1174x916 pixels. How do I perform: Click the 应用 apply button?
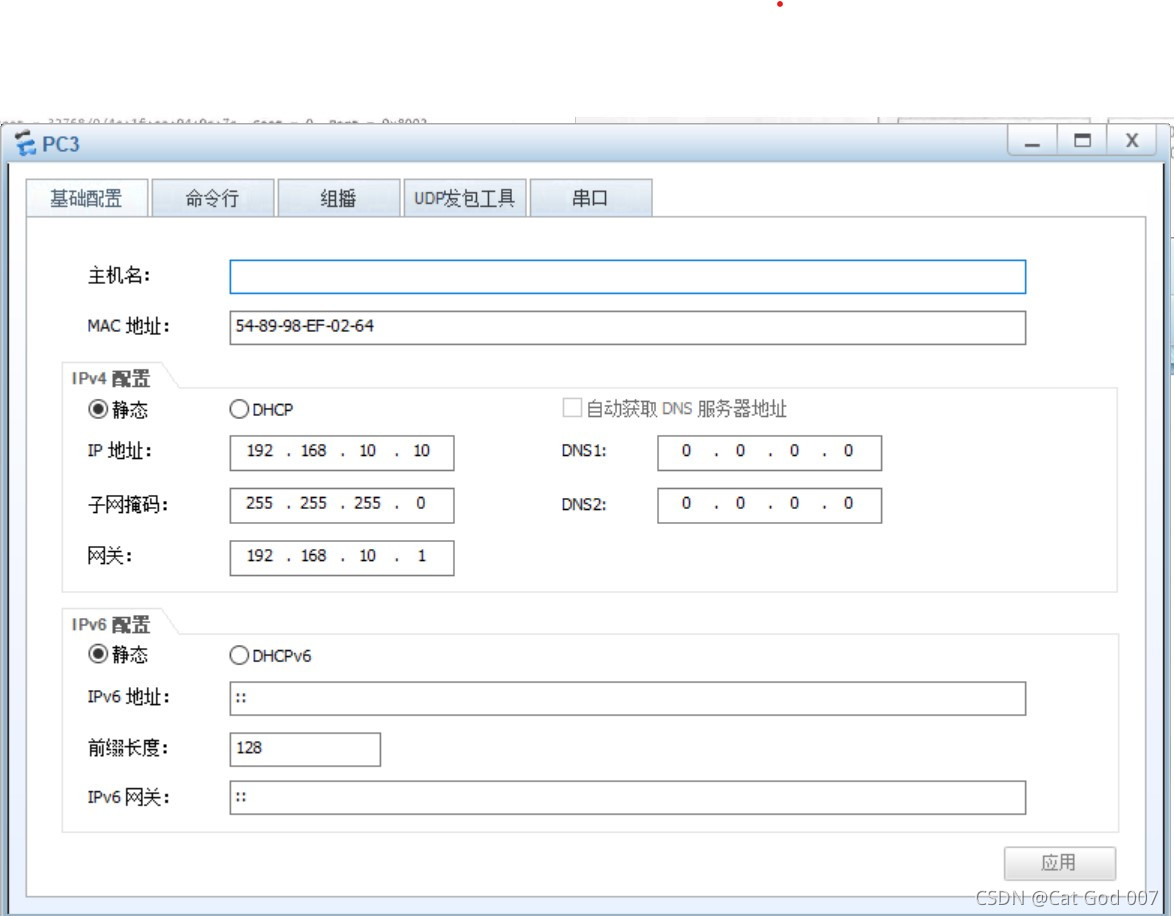(1059, 864)
